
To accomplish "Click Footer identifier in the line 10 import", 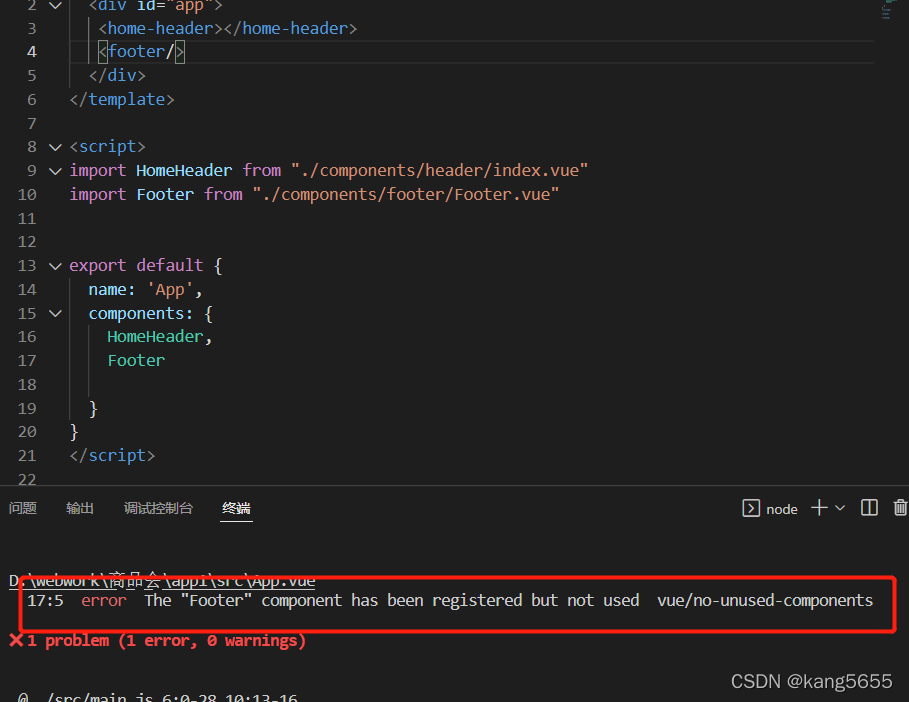I will [x=165, y=194].
